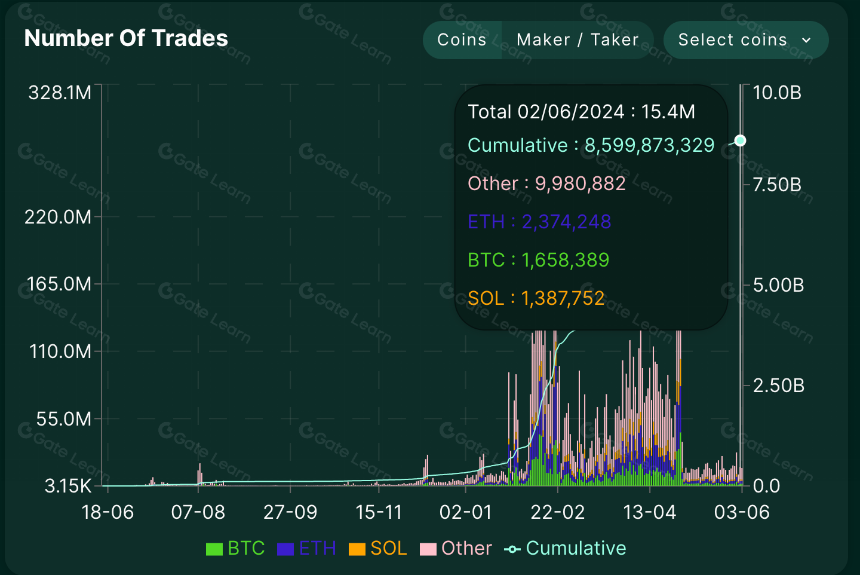
Task: Click the 22-02 x-axis date label
Action: click(x=557, y=512)
